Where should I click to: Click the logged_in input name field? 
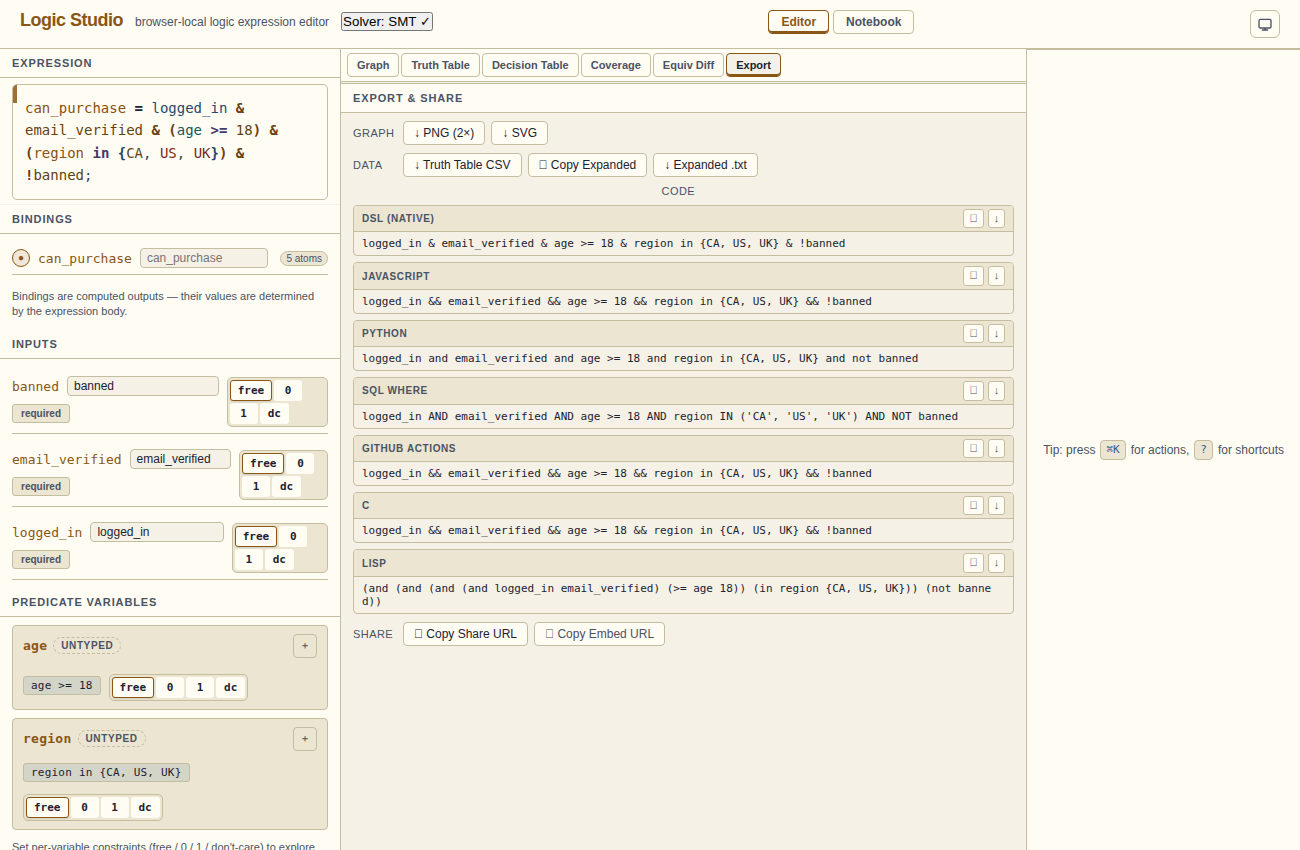pyautogui.click(x=157, y=532)
